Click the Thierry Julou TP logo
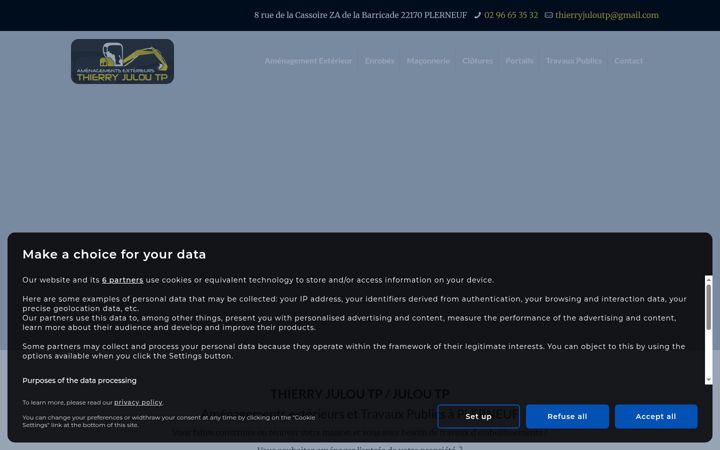 [122, 62]
